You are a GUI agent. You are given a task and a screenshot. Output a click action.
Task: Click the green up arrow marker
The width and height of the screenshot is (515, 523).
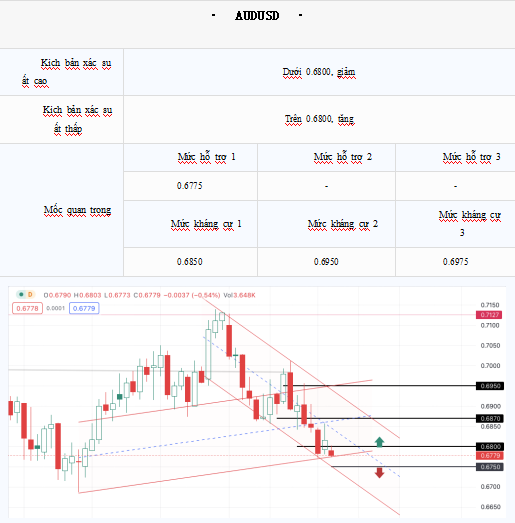point(379,442)
